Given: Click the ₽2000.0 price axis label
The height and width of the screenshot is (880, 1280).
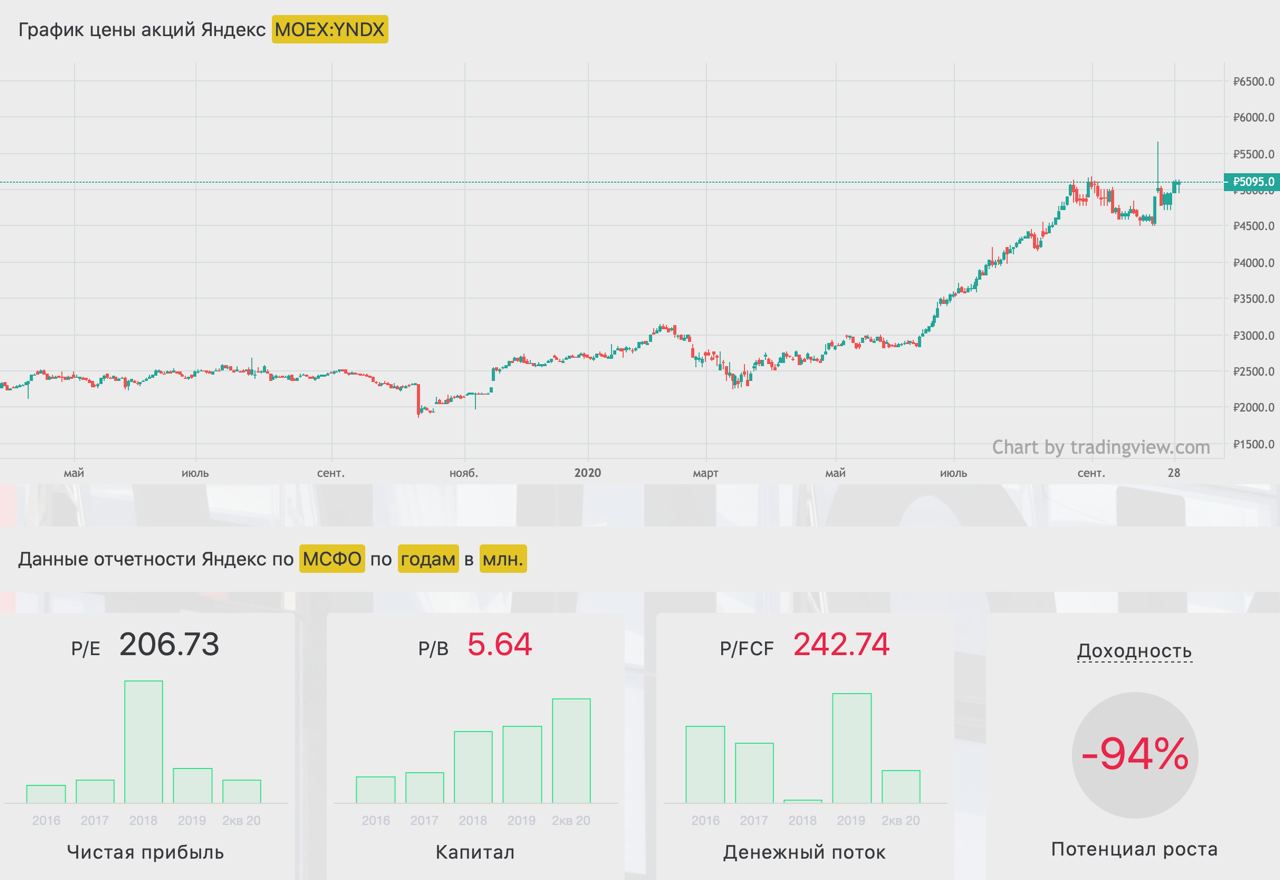Looking at the screenshot, I should coord(1253,408).
